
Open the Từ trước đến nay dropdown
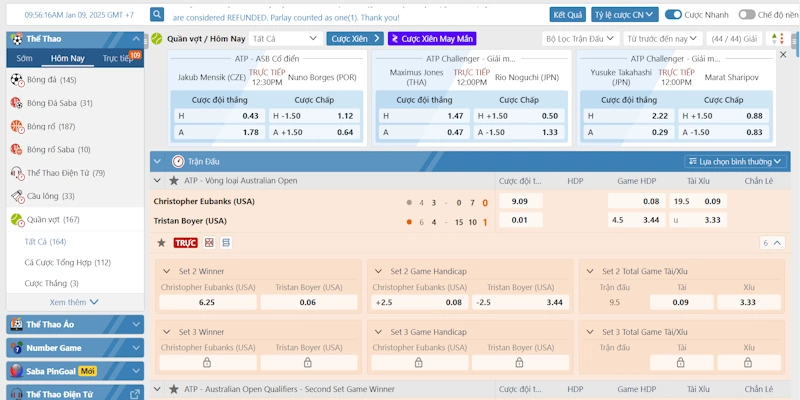(x=662, y=39)
